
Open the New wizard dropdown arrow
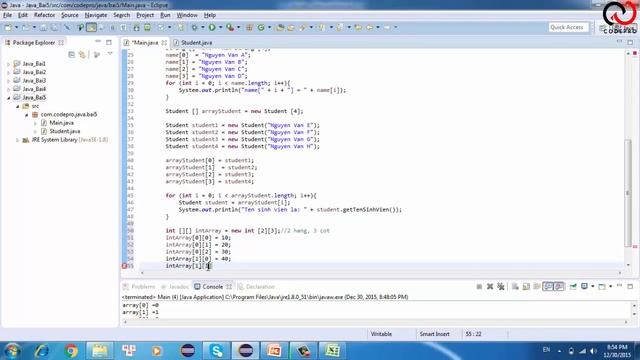[x=16, y=27]
